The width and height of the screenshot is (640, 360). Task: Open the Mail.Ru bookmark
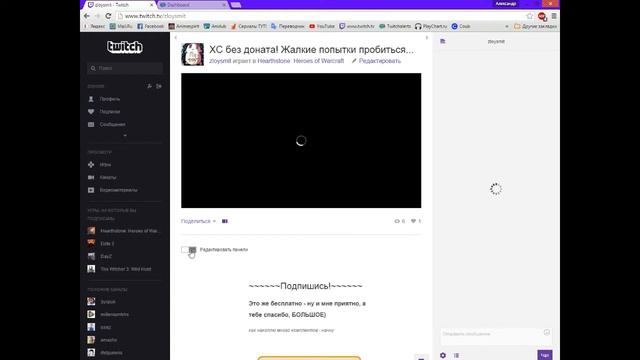(x=121, y=26)
